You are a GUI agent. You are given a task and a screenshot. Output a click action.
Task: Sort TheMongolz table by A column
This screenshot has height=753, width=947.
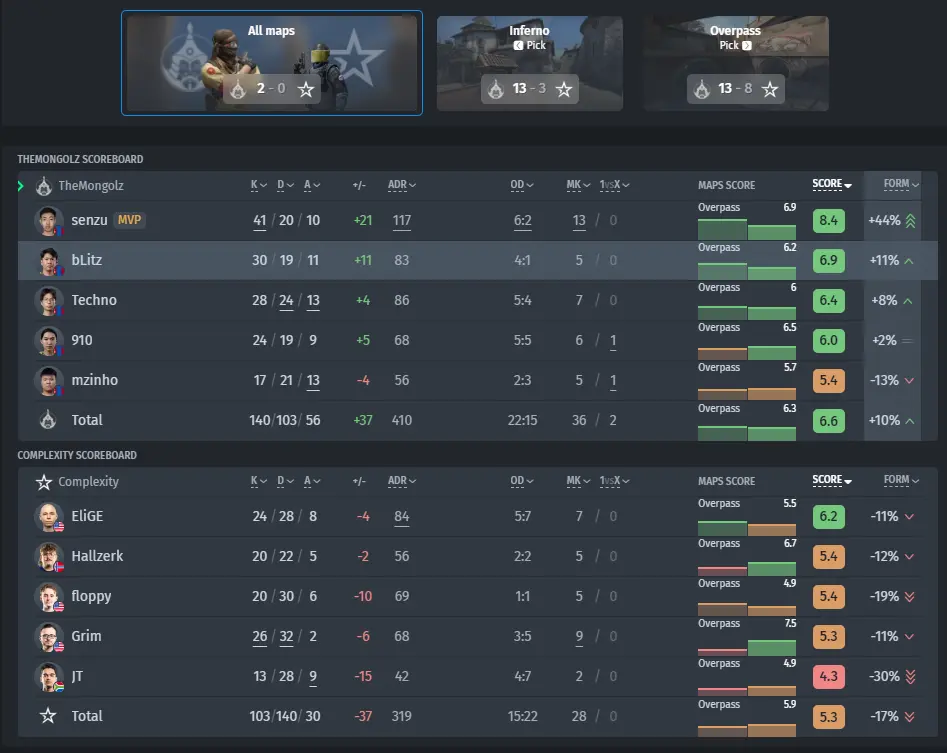click(x=312, y=185)
